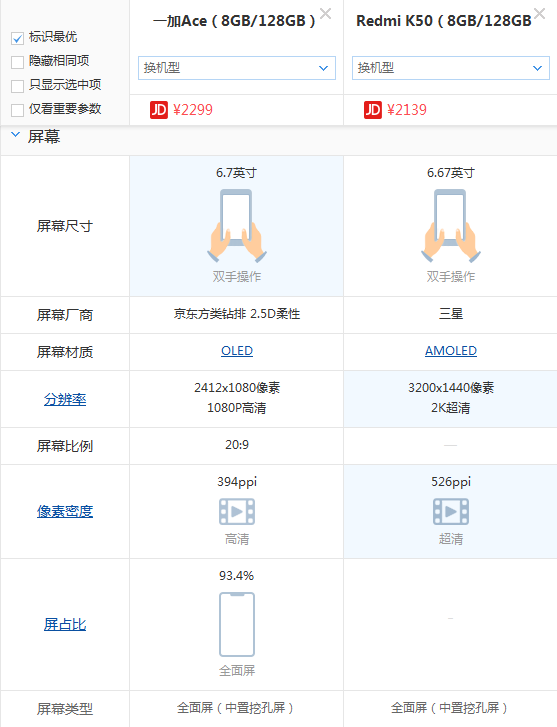
Task: Open the ¥2299 JD price link
Action: point(193,110)
